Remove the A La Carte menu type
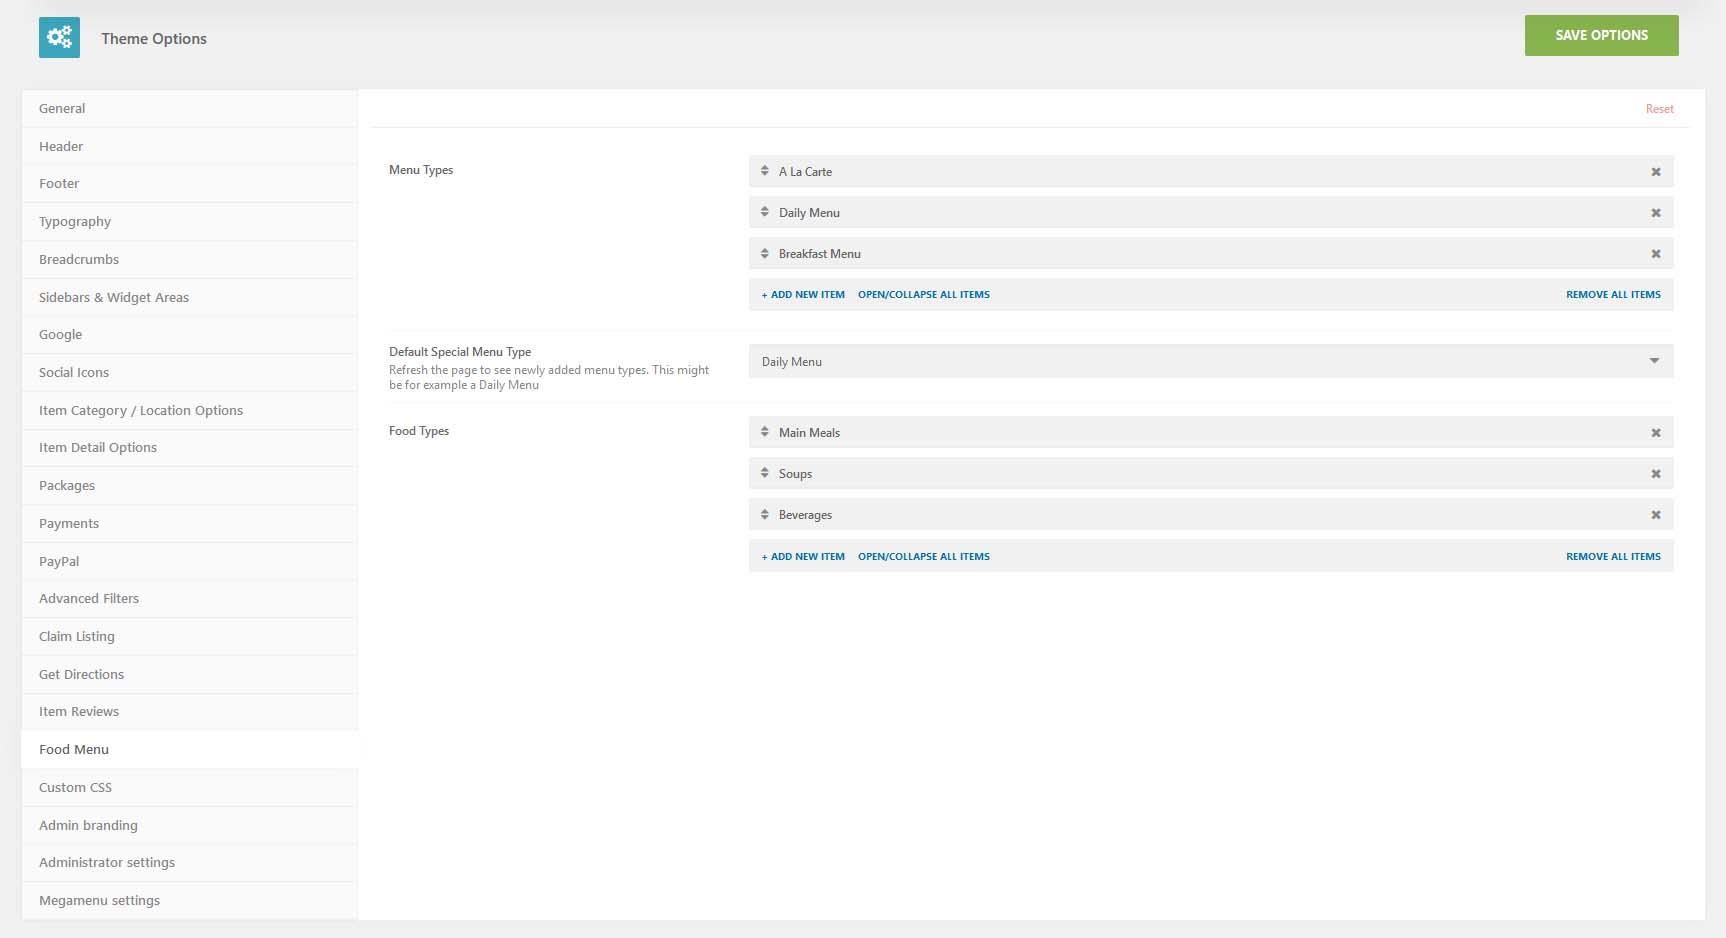1726x938 pixels. click(x=1656, y=172)
